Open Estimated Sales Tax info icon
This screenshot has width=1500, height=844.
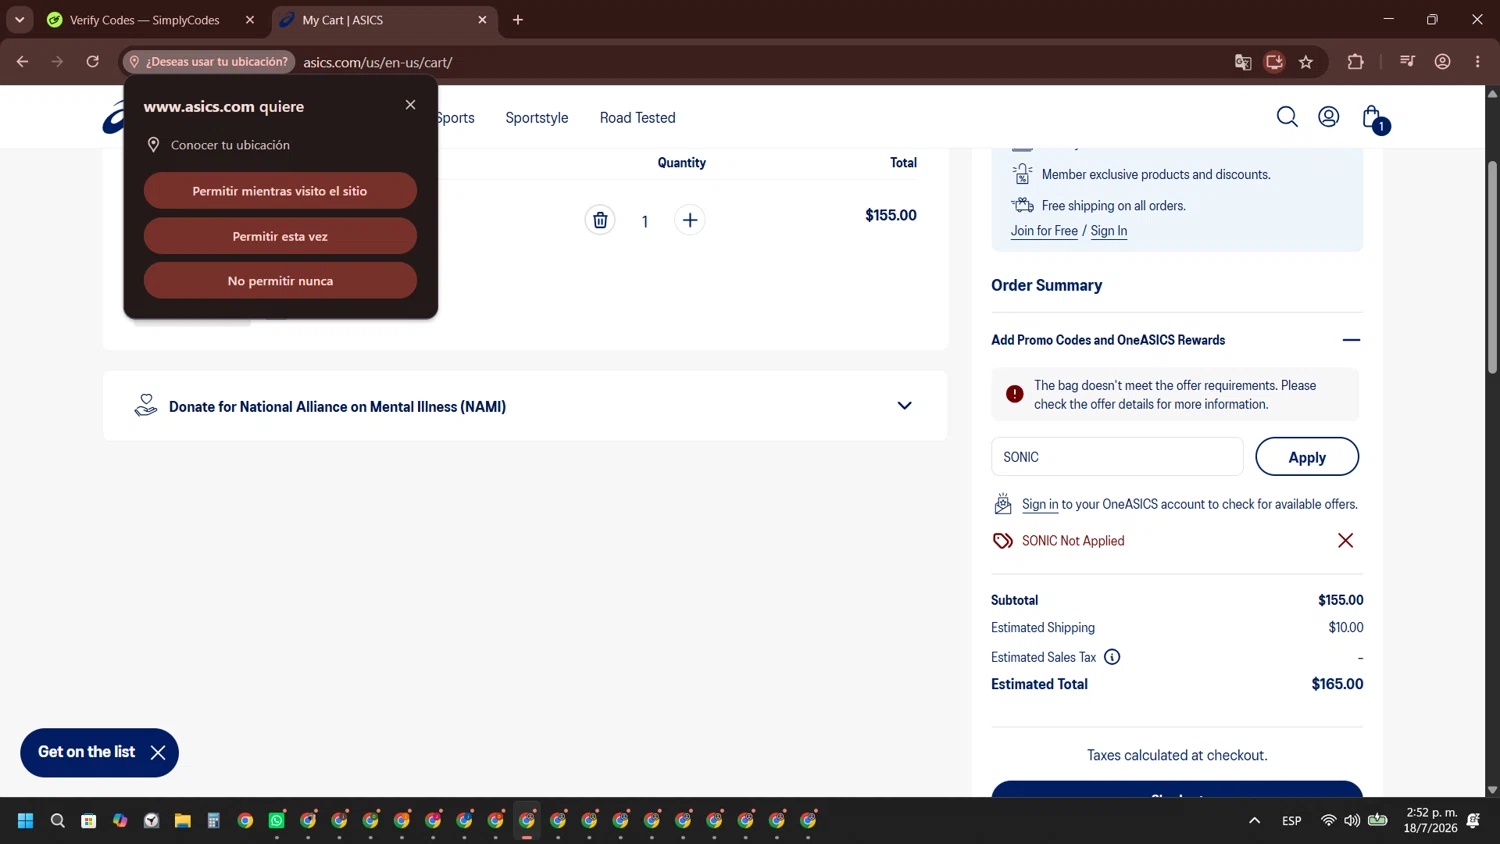(1112, 657)
